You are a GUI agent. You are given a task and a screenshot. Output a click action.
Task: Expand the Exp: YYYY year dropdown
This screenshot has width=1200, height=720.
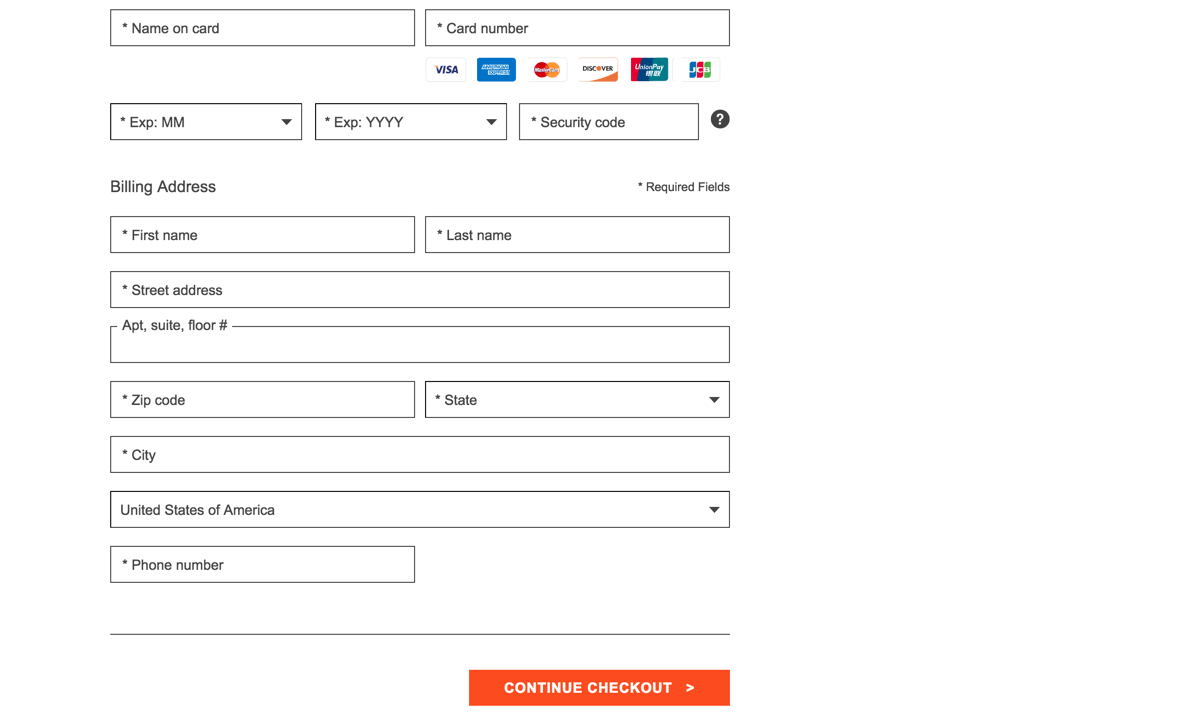pyautogui.click(x=411, y=122)
